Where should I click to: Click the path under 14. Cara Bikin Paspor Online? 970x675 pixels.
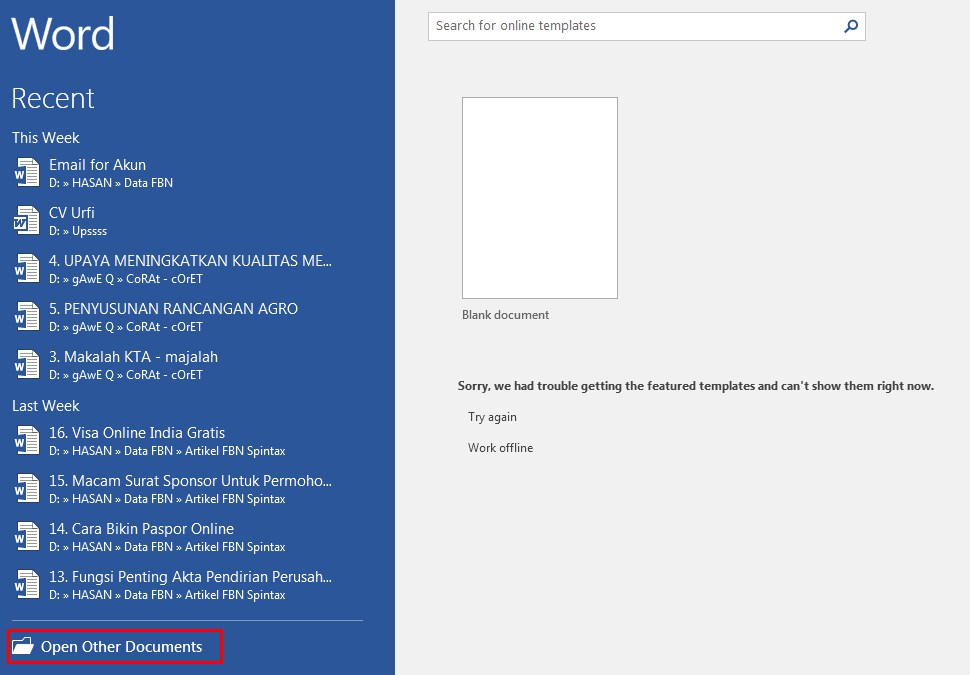[167, 547]
